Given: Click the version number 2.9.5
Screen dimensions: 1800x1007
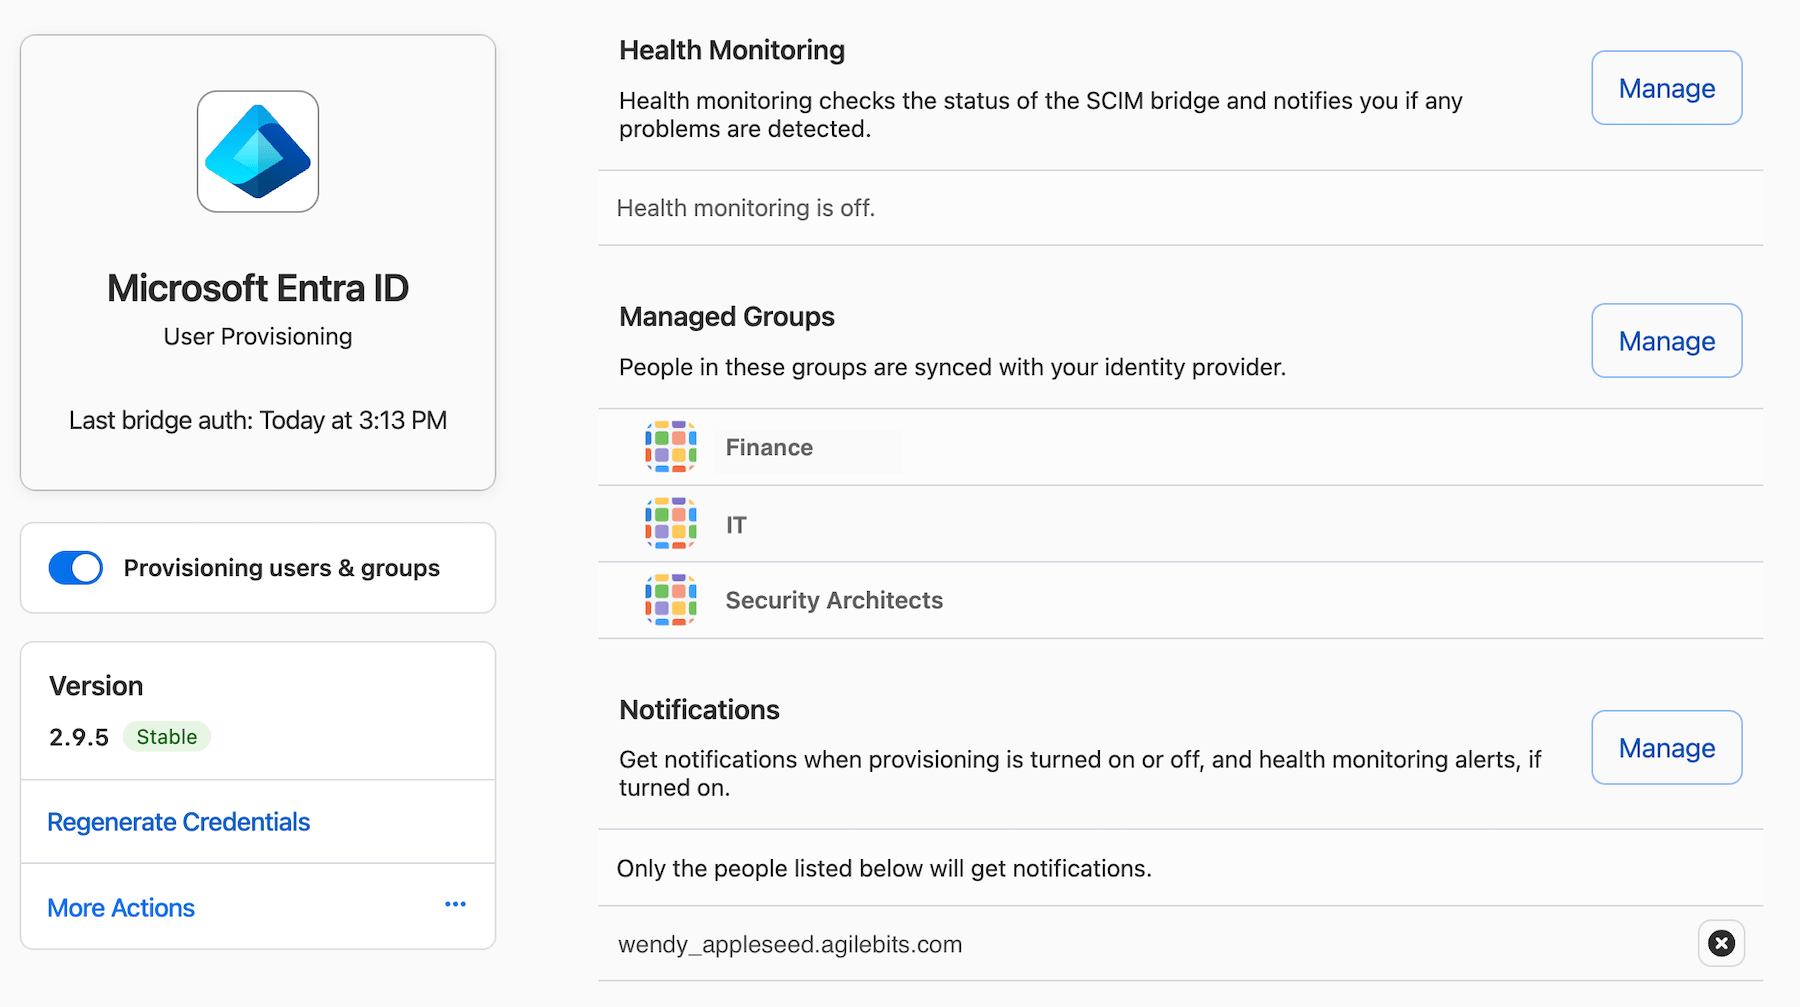Looking at the screenshot, I should (x=78, y=737).
